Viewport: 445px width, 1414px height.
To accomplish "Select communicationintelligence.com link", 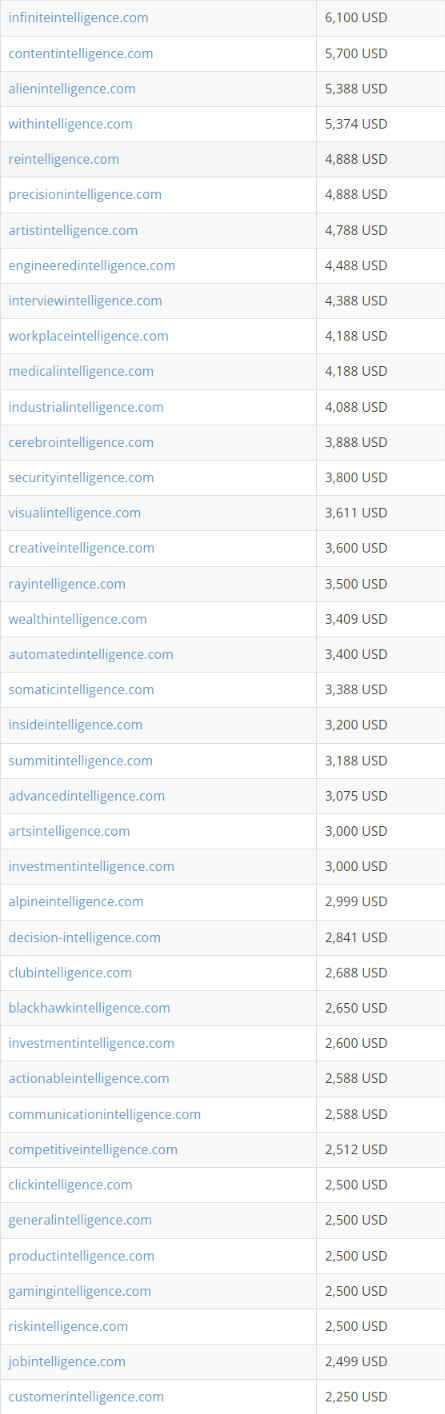I will click(105, 1114).
